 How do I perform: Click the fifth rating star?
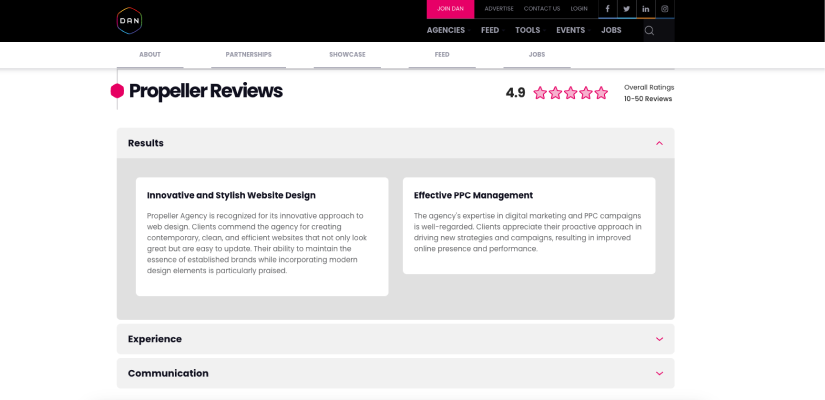[x=601, y=93]
